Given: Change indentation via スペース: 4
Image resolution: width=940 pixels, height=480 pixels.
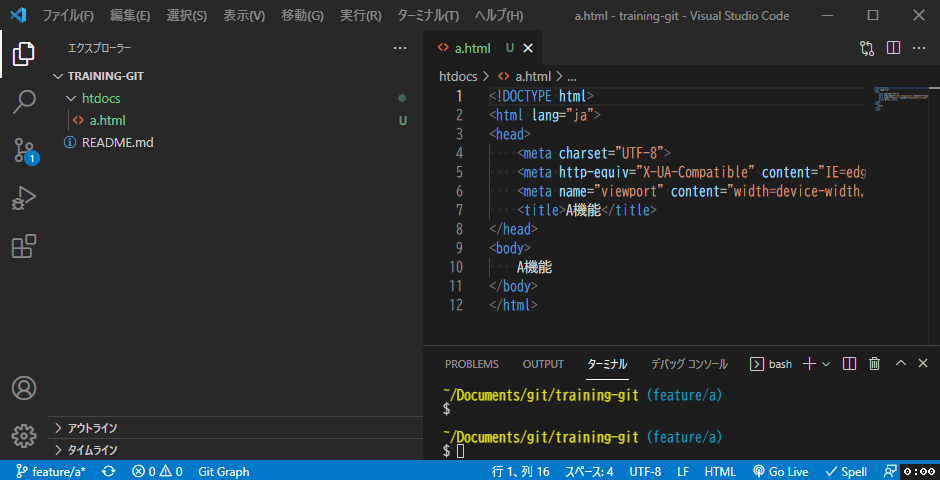Looking at the screenshot, I should click(589, 472).
